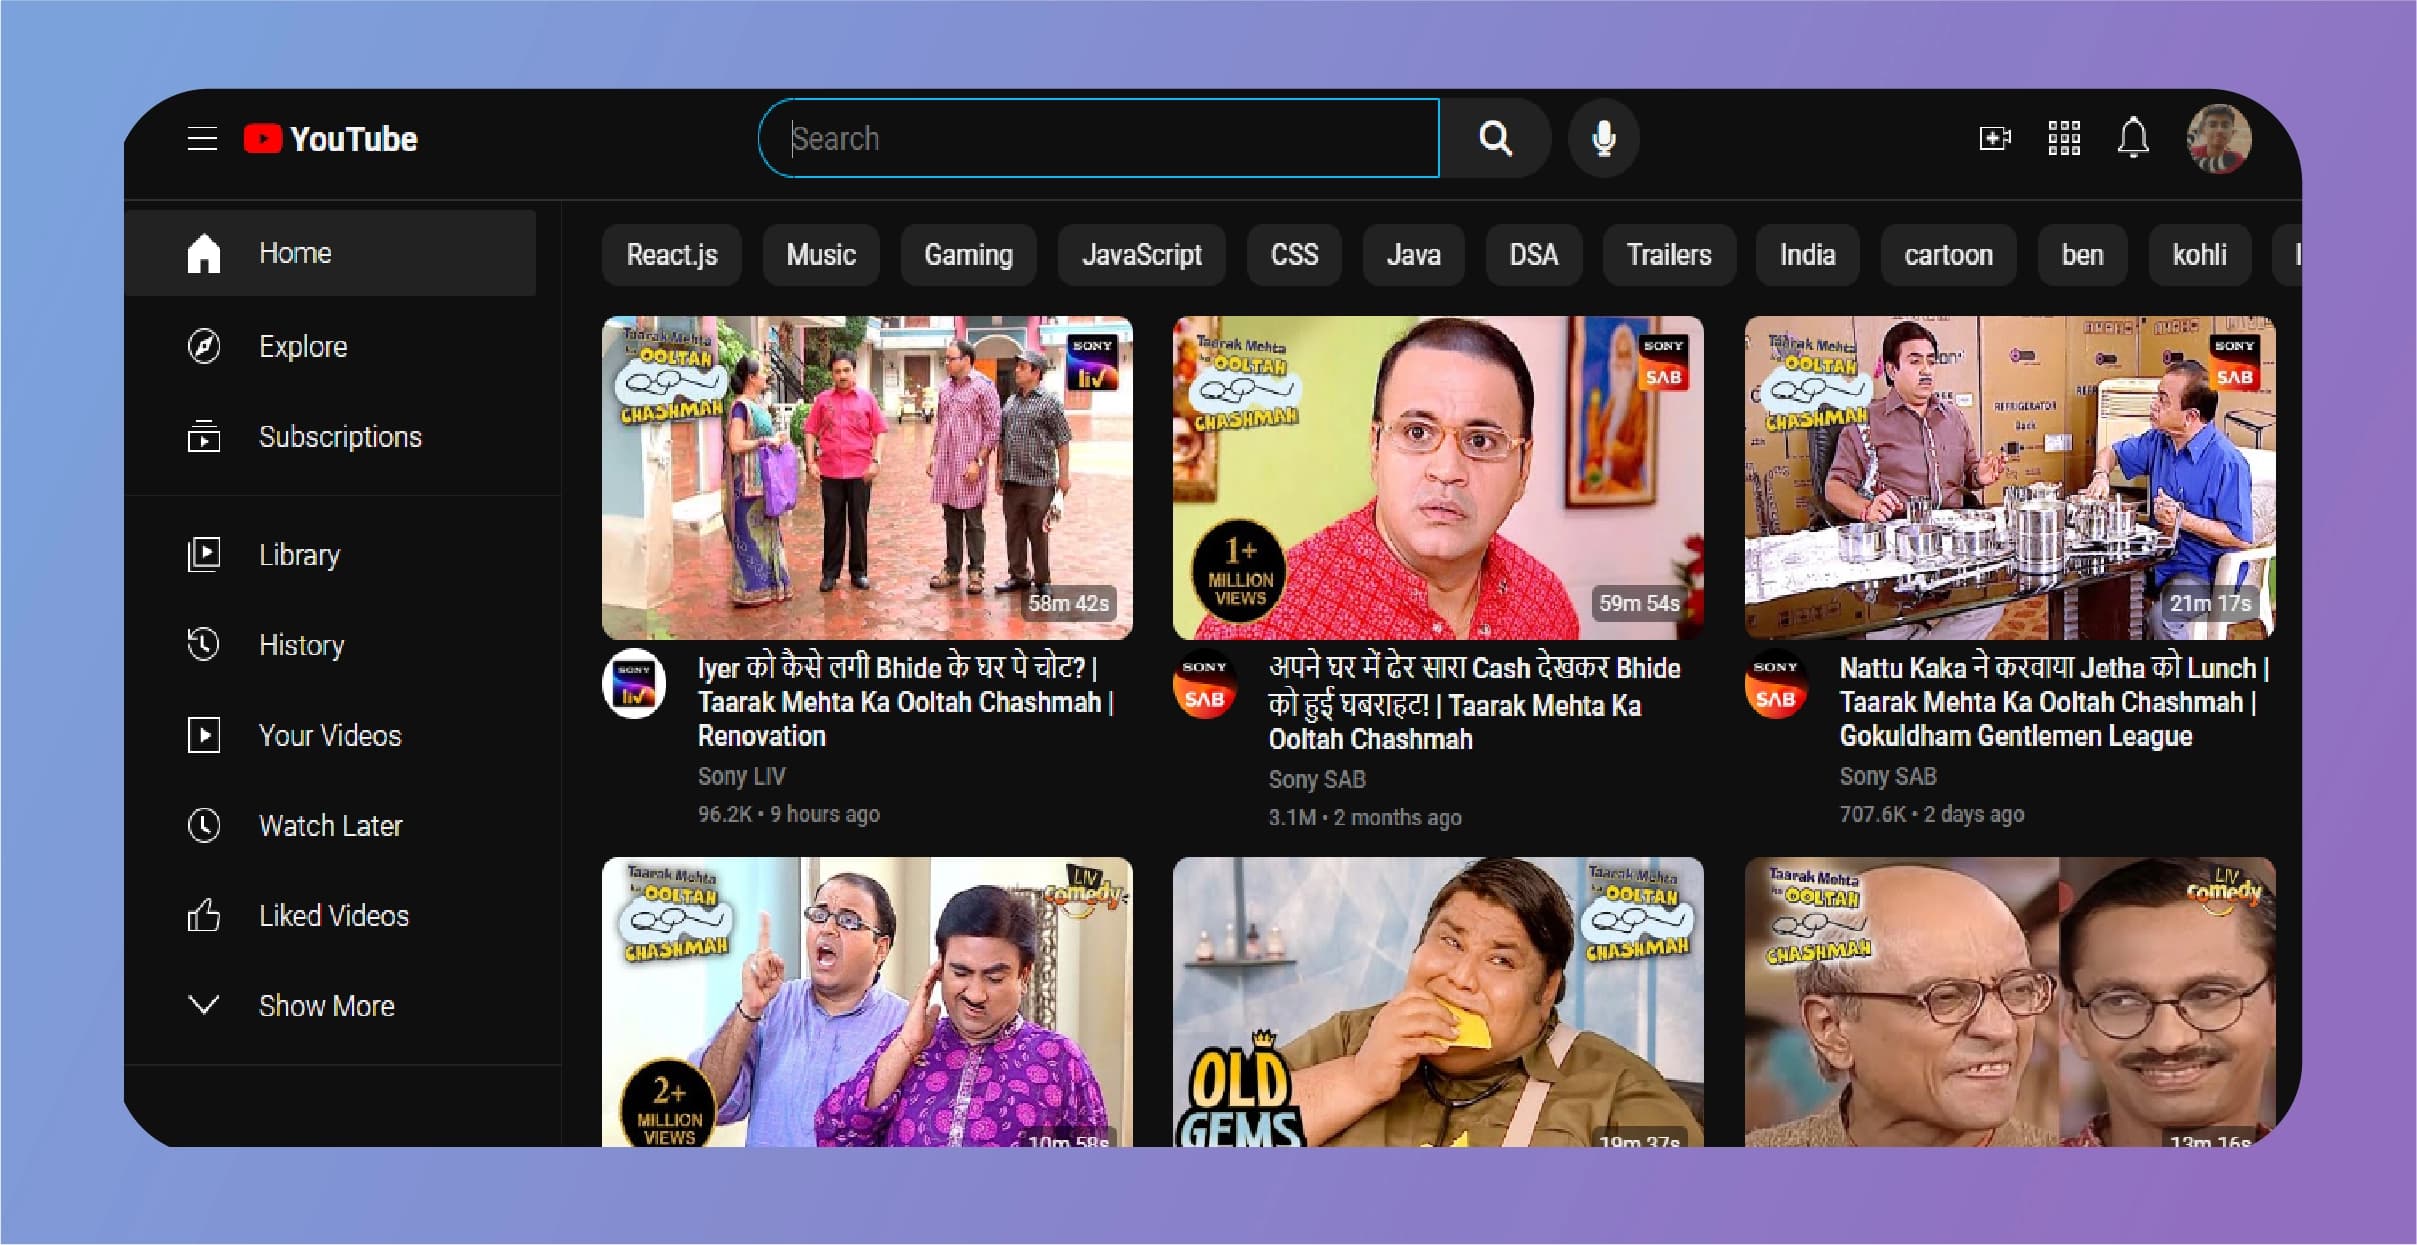Open the create video icon
The height and width of the screenshot is (1245, 2417).
click(x=1995, y=138)
